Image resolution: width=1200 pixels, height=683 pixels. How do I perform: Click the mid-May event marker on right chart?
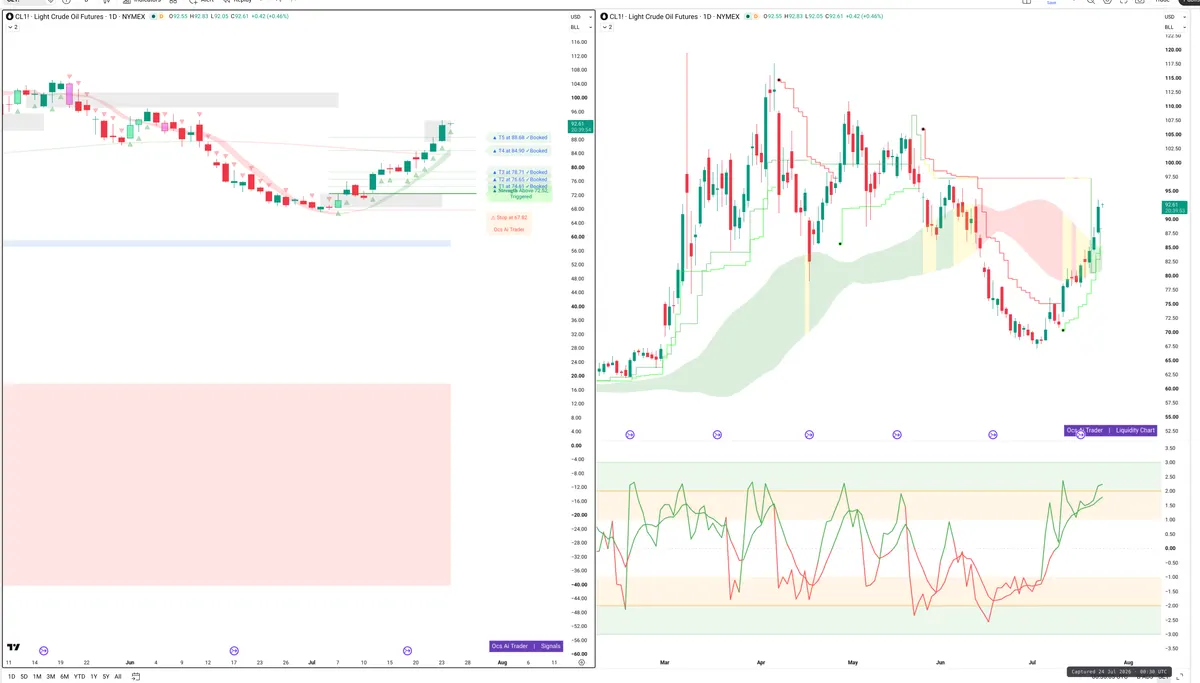tap(897, 435)
